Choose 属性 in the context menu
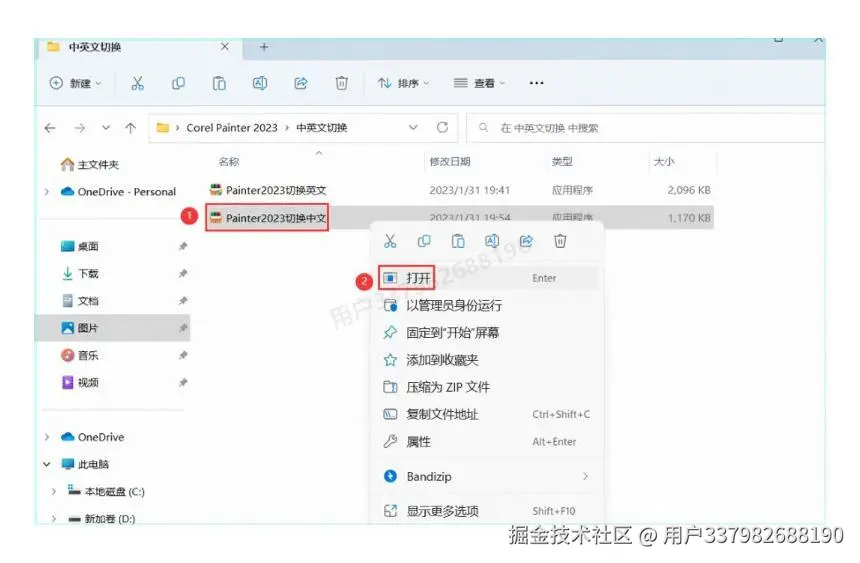Screen dimensions: 860x563 coord(487,442)
